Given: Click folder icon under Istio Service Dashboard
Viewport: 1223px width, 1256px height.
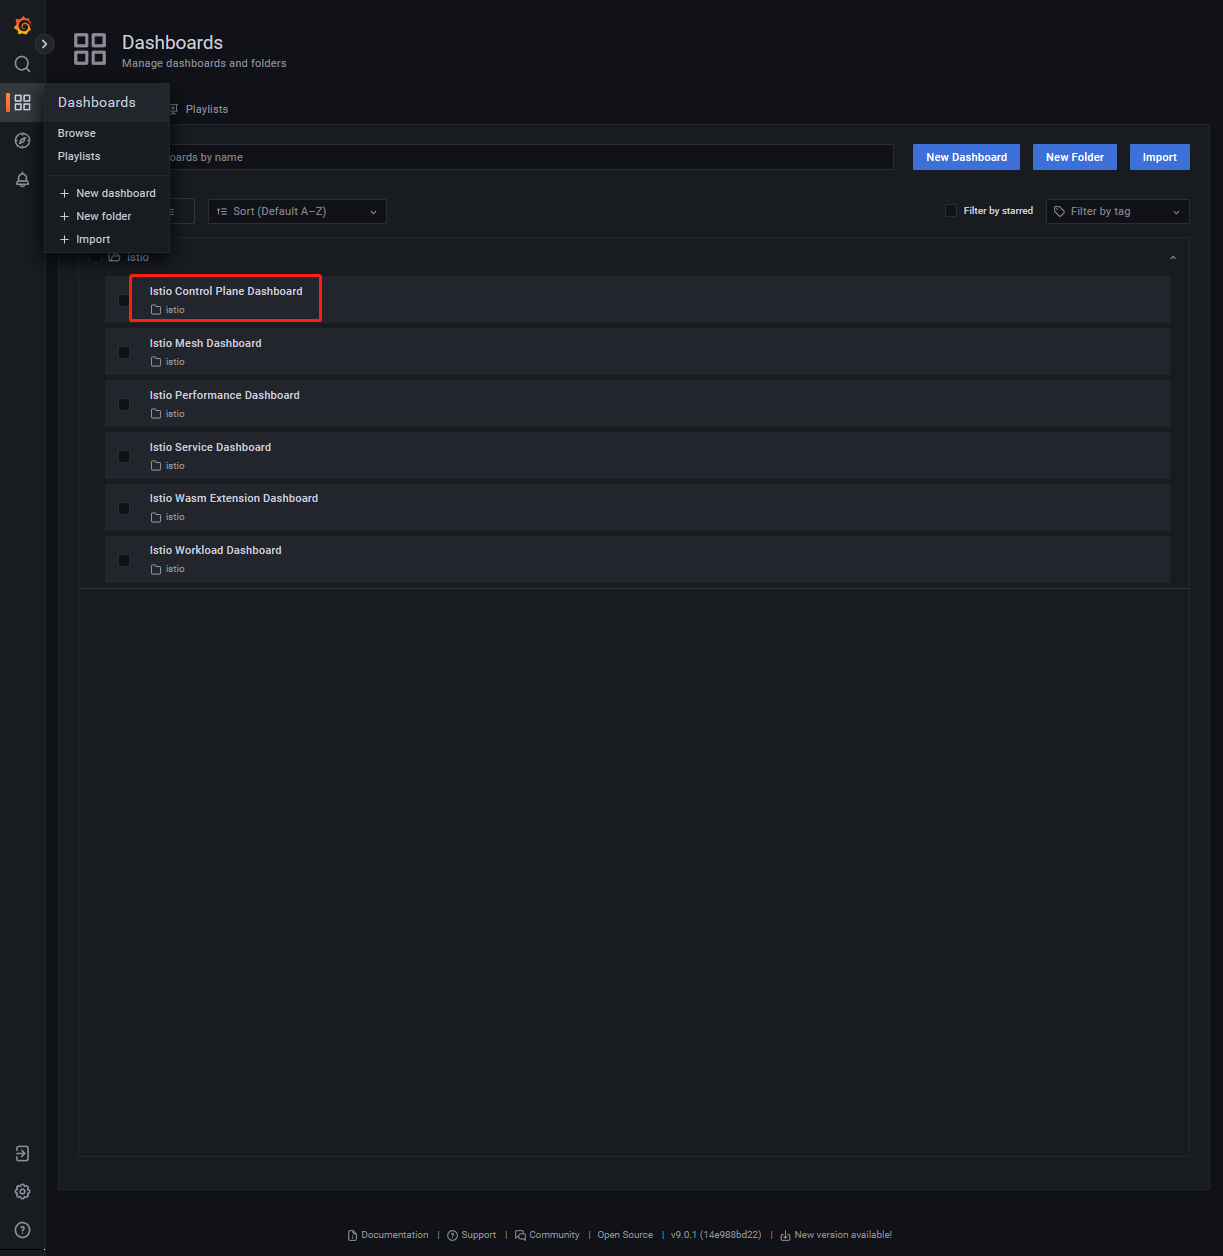Looking at the screenshot, I should pos(156,466).
